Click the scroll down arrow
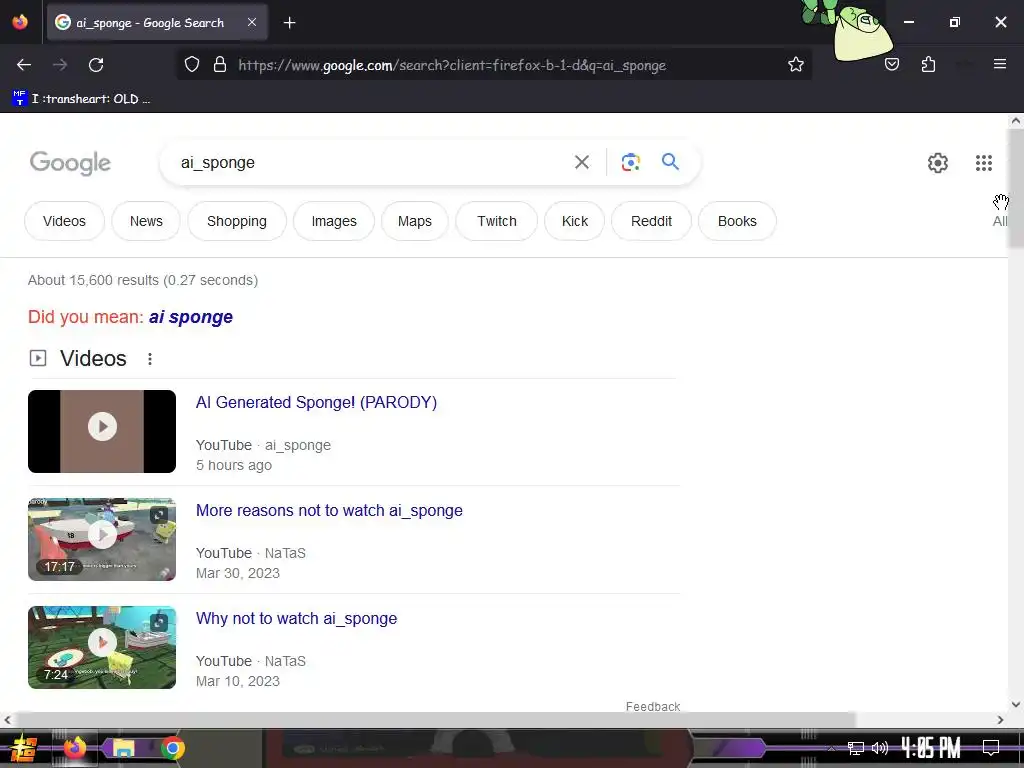This screenshot has width=1024, height=768. pos(1016,705)
